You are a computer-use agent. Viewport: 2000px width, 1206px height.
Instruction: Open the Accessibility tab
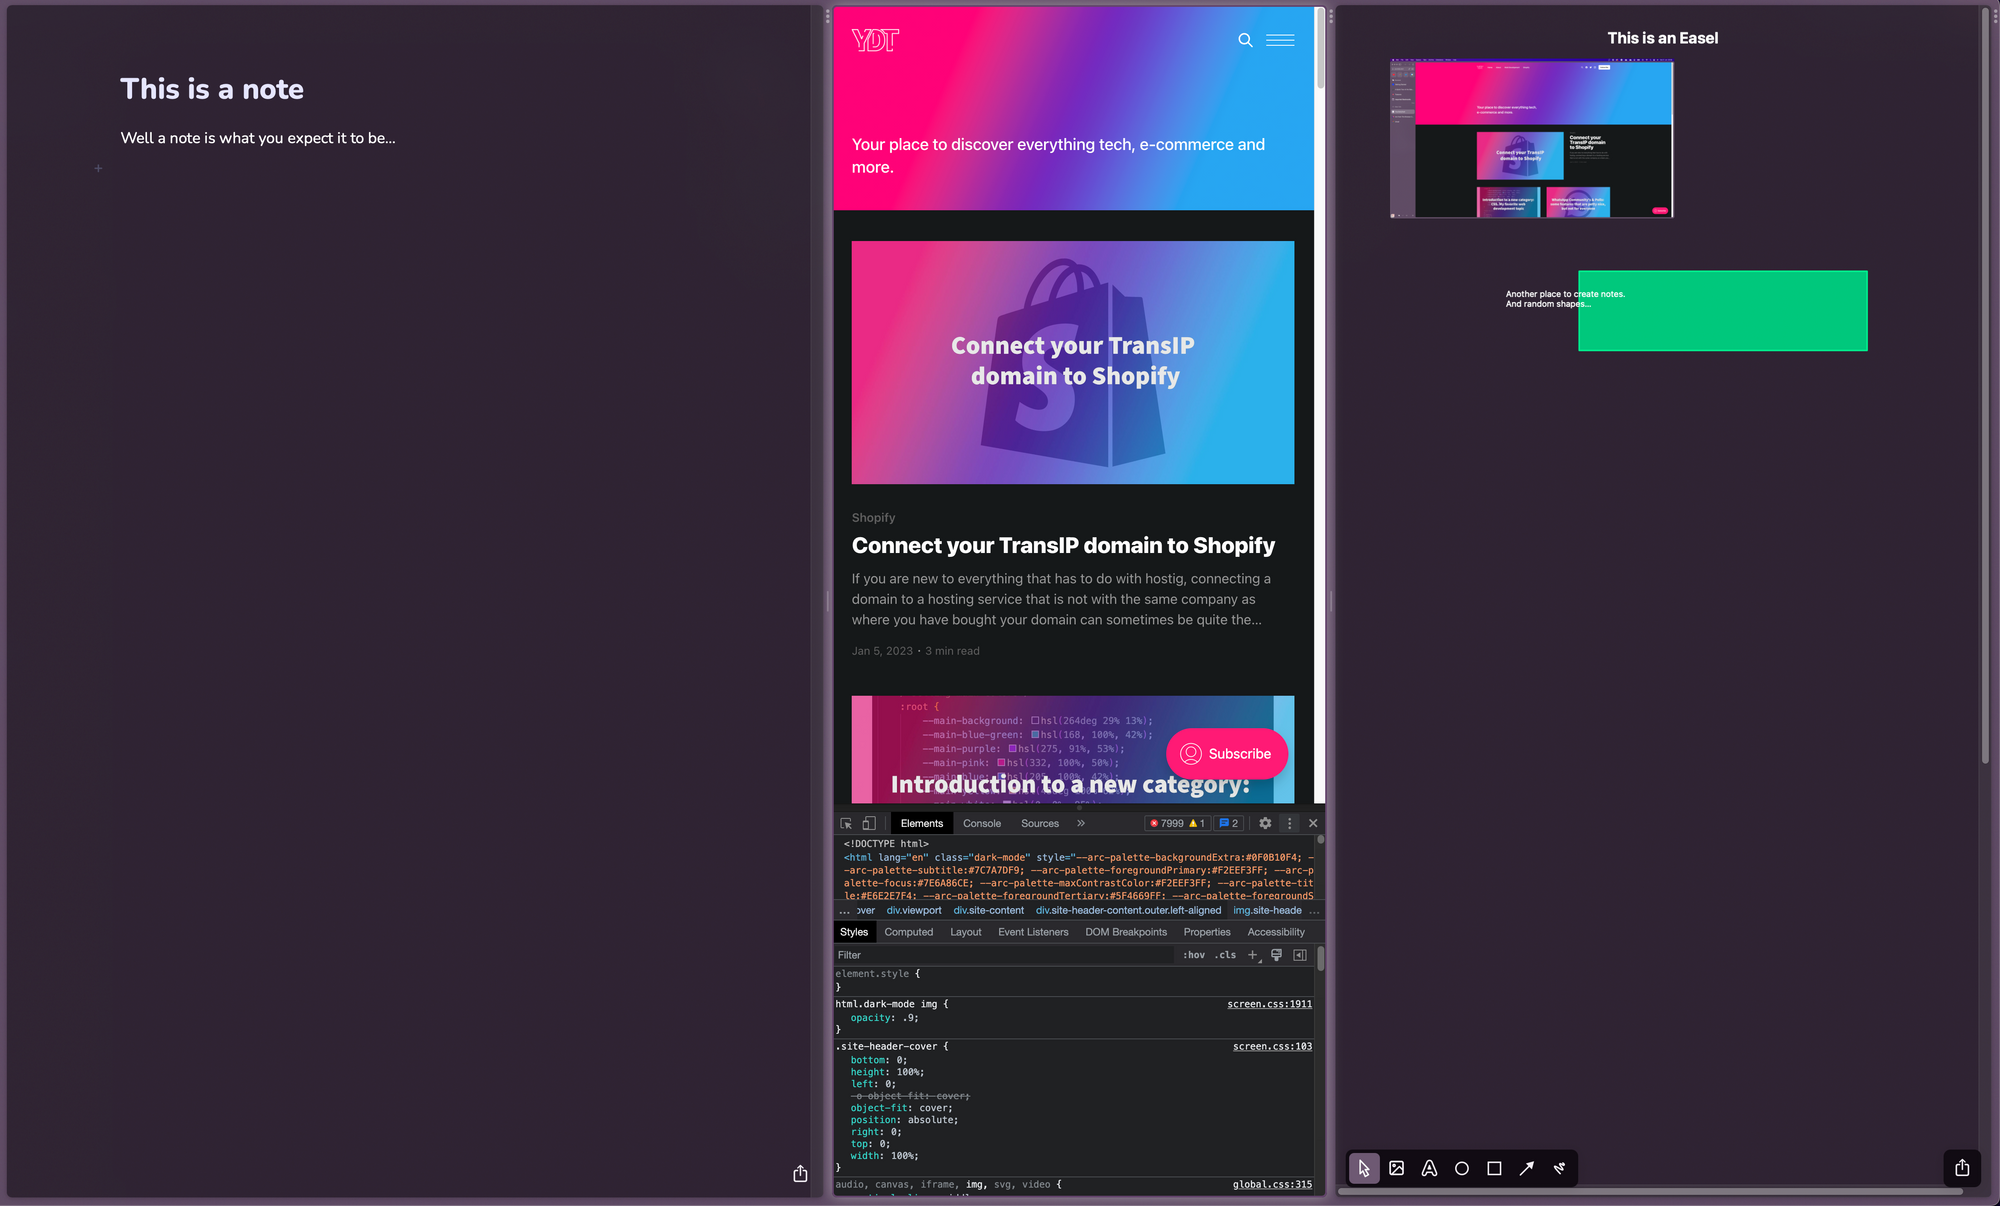[1276, 932]
